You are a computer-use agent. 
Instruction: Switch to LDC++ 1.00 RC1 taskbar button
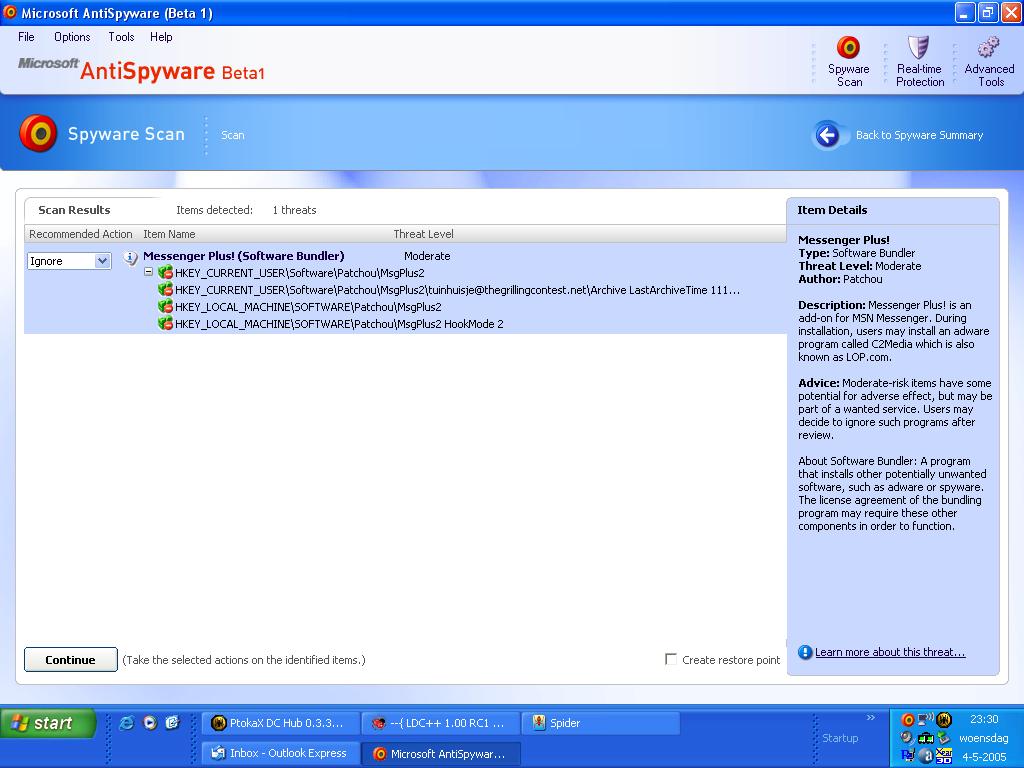[441, 723]
